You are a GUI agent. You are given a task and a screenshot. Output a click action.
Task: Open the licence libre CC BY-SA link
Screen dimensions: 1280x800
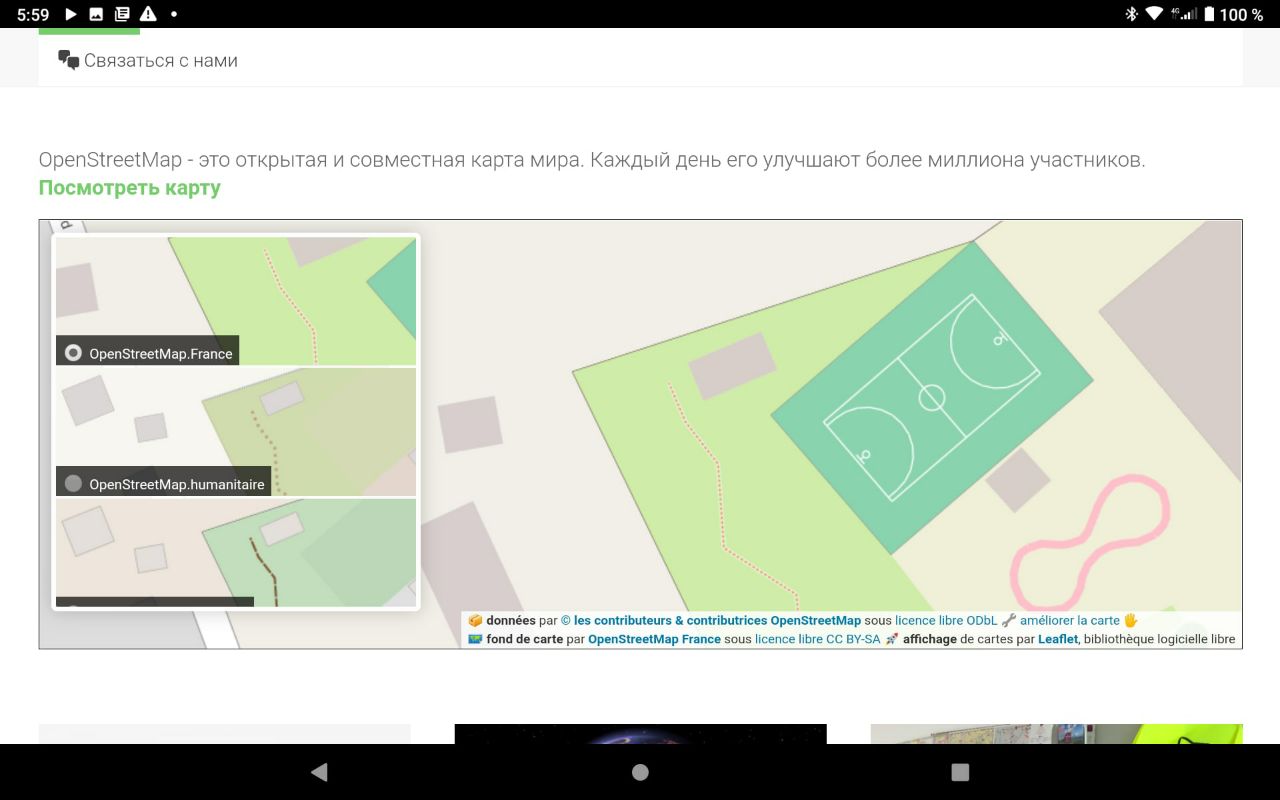pyautogui.click(x=818, y=639)
